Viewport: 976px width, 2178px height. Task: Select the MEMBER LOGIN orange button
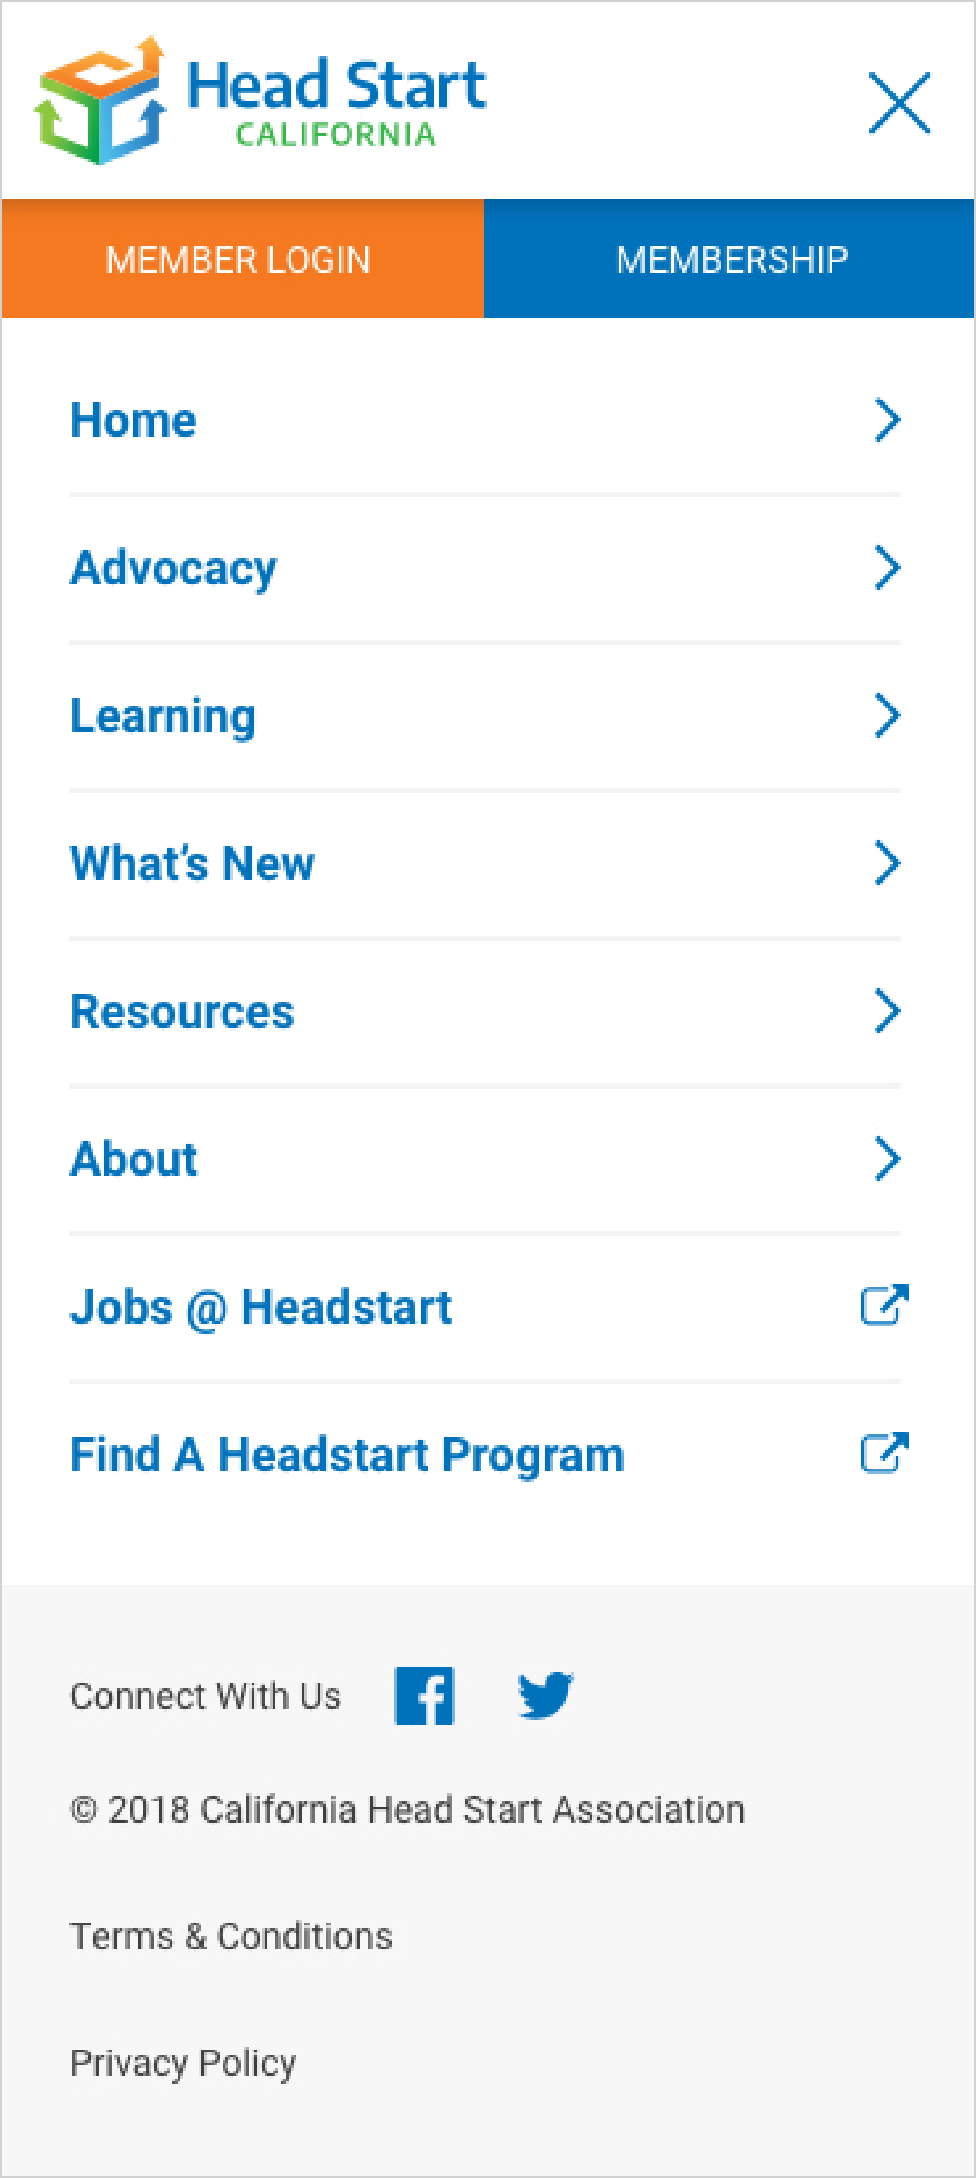click(243, 259)
